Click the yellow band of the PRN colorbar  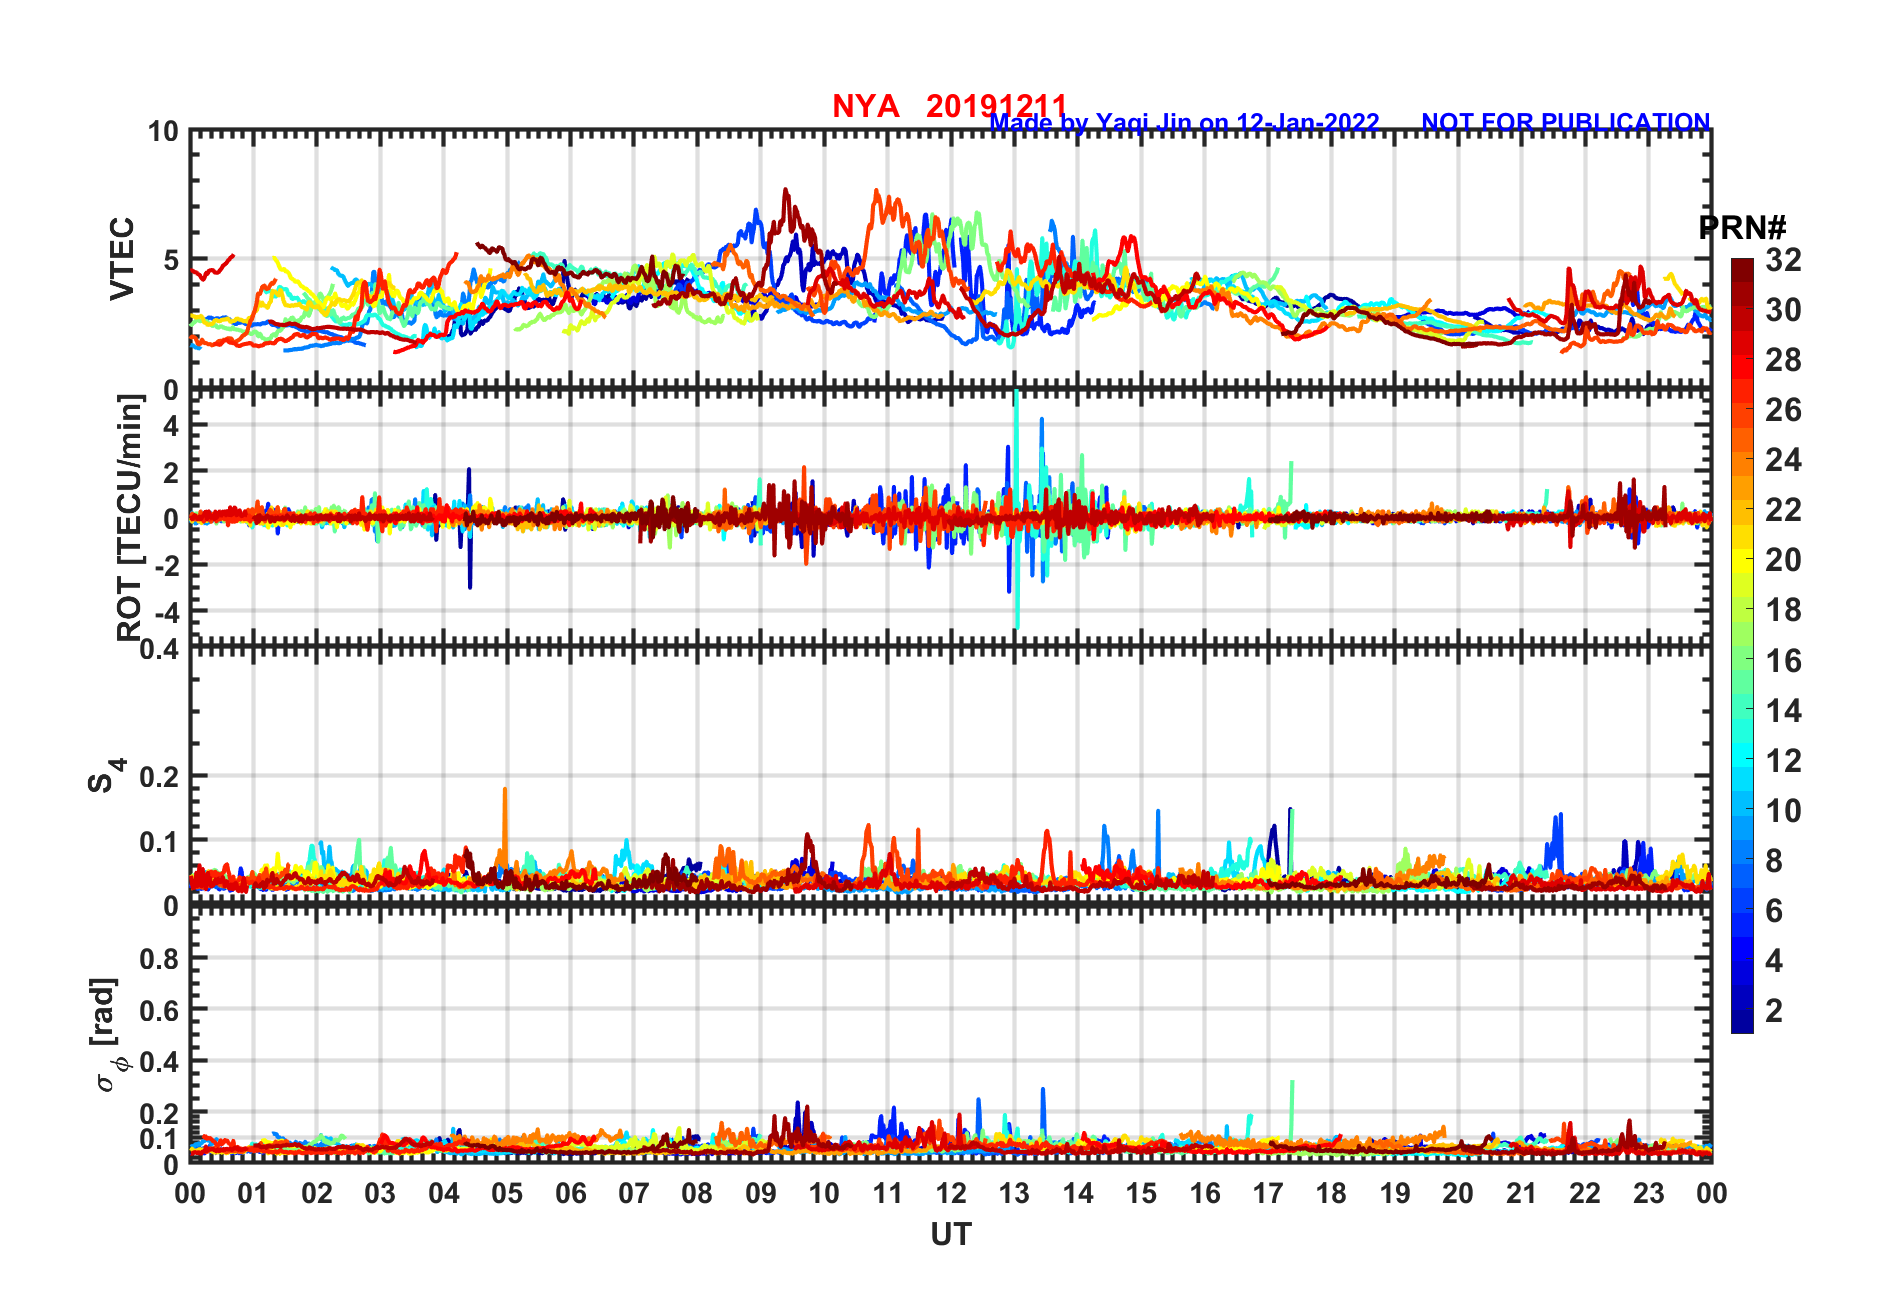point(1742,560)
